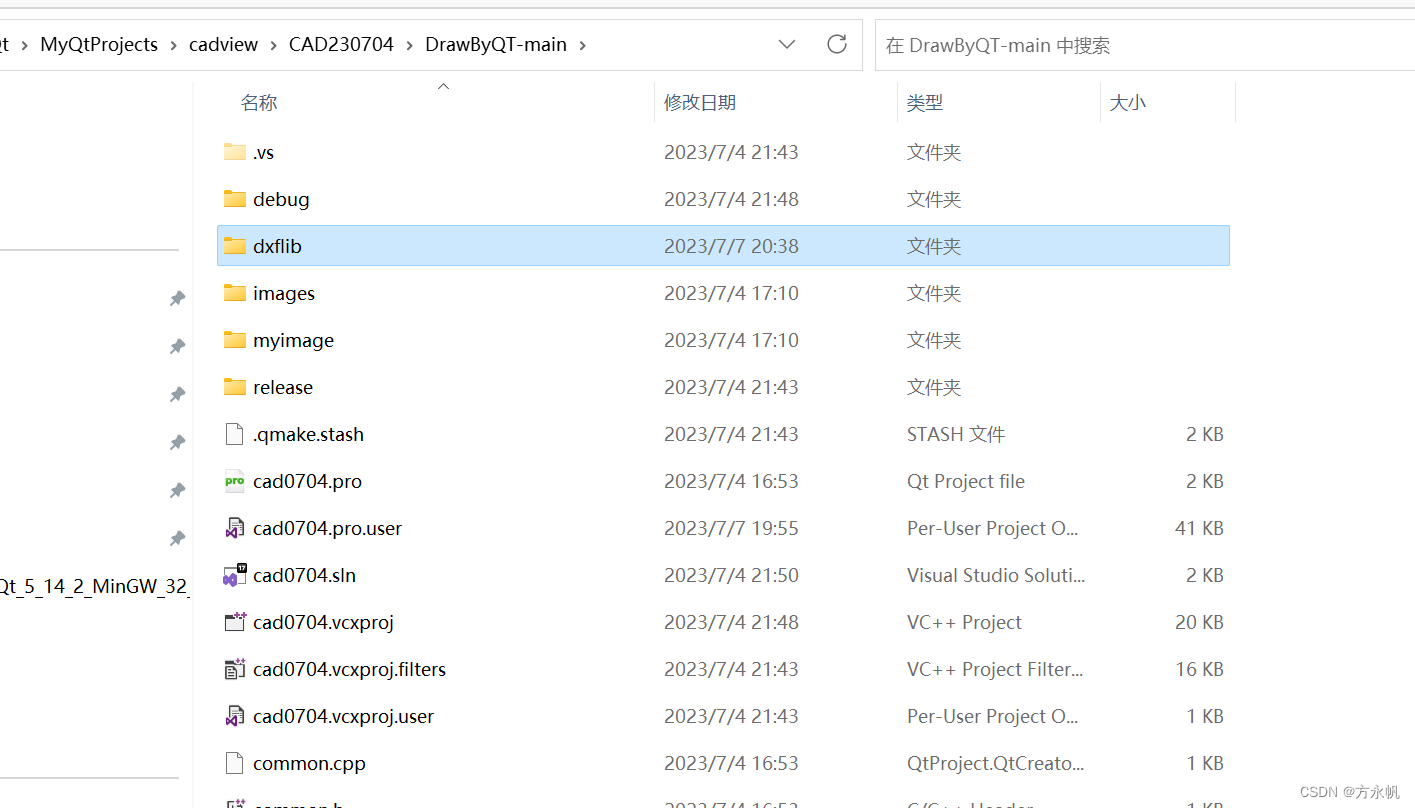1415x808 pixels.
Task: Click the date 2023/7/7 20:38 of dxflib
Action: coord(731,246)
